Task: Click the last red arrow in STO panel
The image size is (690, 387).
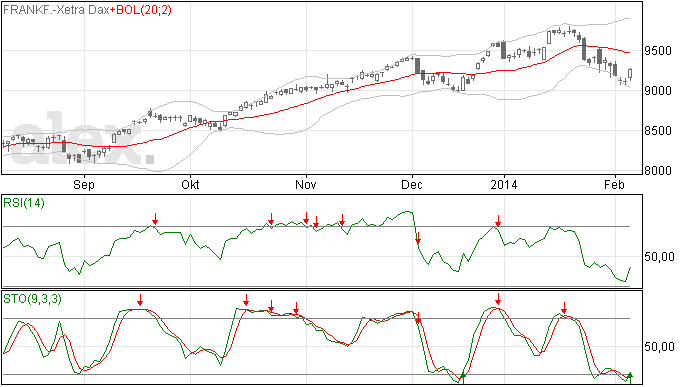Action: 564,308
